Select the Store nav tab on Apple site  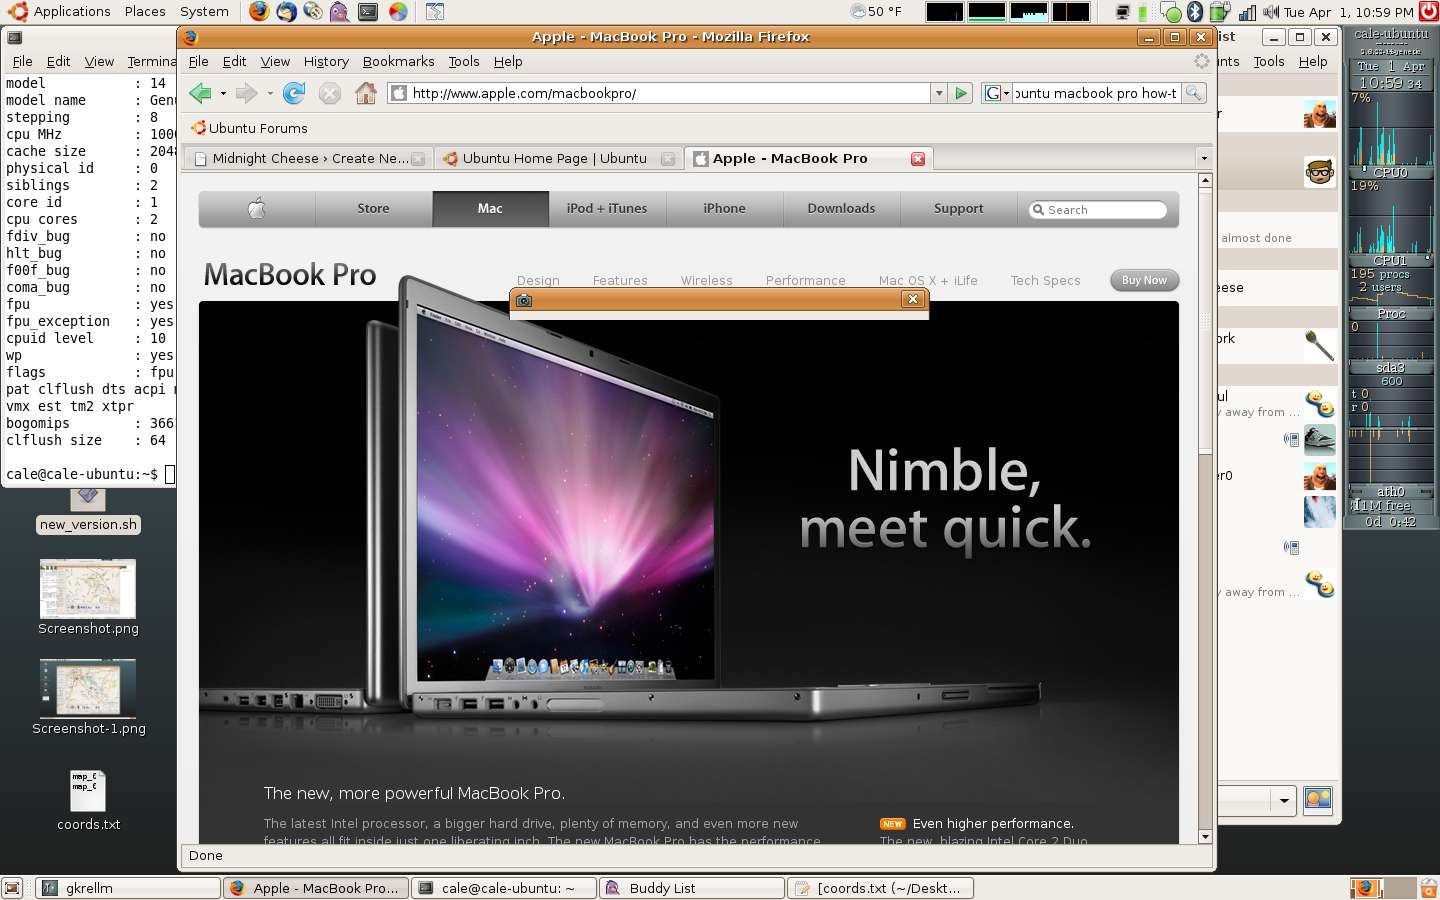coord(373,208)
